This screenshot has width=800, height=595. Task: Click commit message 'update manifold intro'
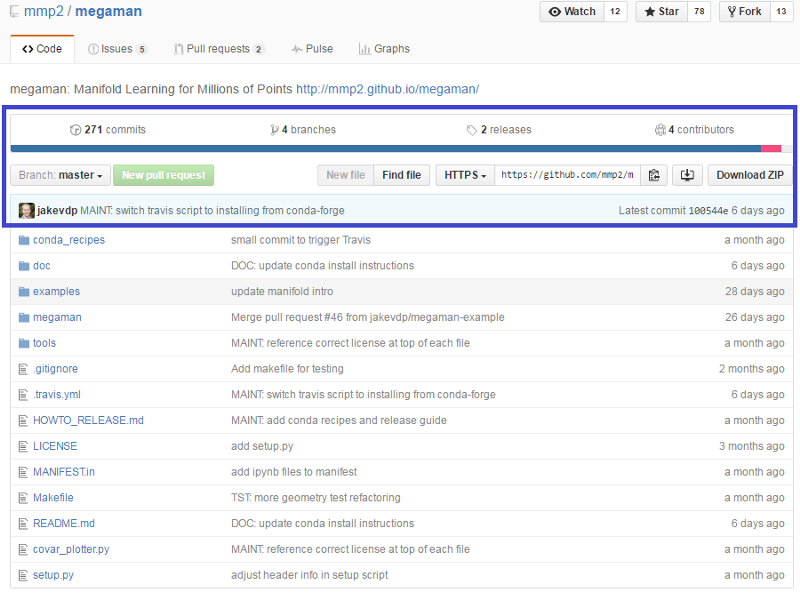282,291
